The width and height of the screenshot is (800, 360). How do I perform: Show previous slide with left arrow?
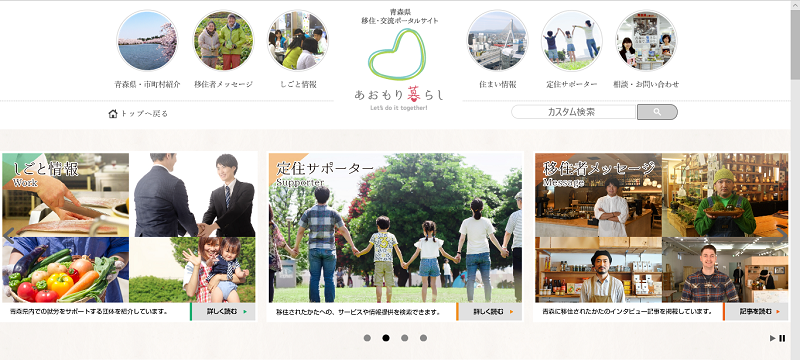[8, 235]
